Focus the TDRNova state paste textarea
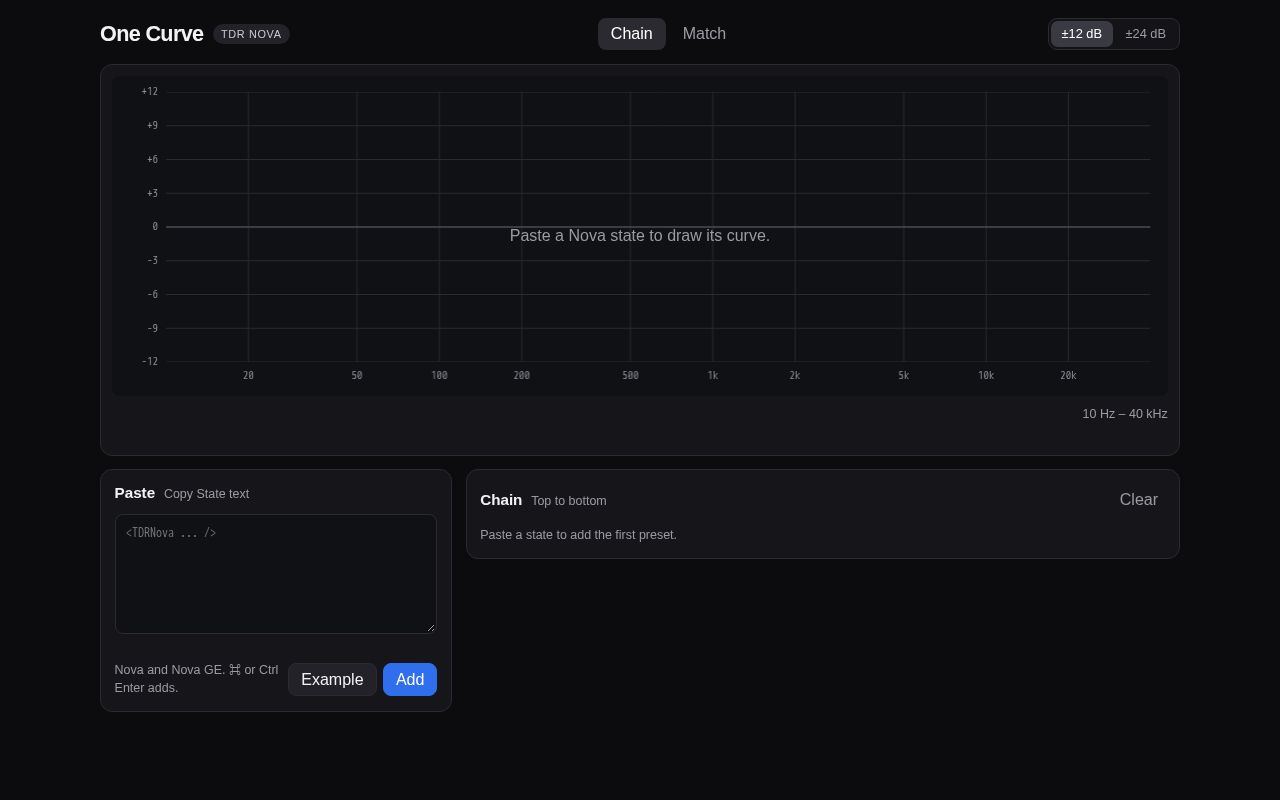 click(x=276, y=574)
